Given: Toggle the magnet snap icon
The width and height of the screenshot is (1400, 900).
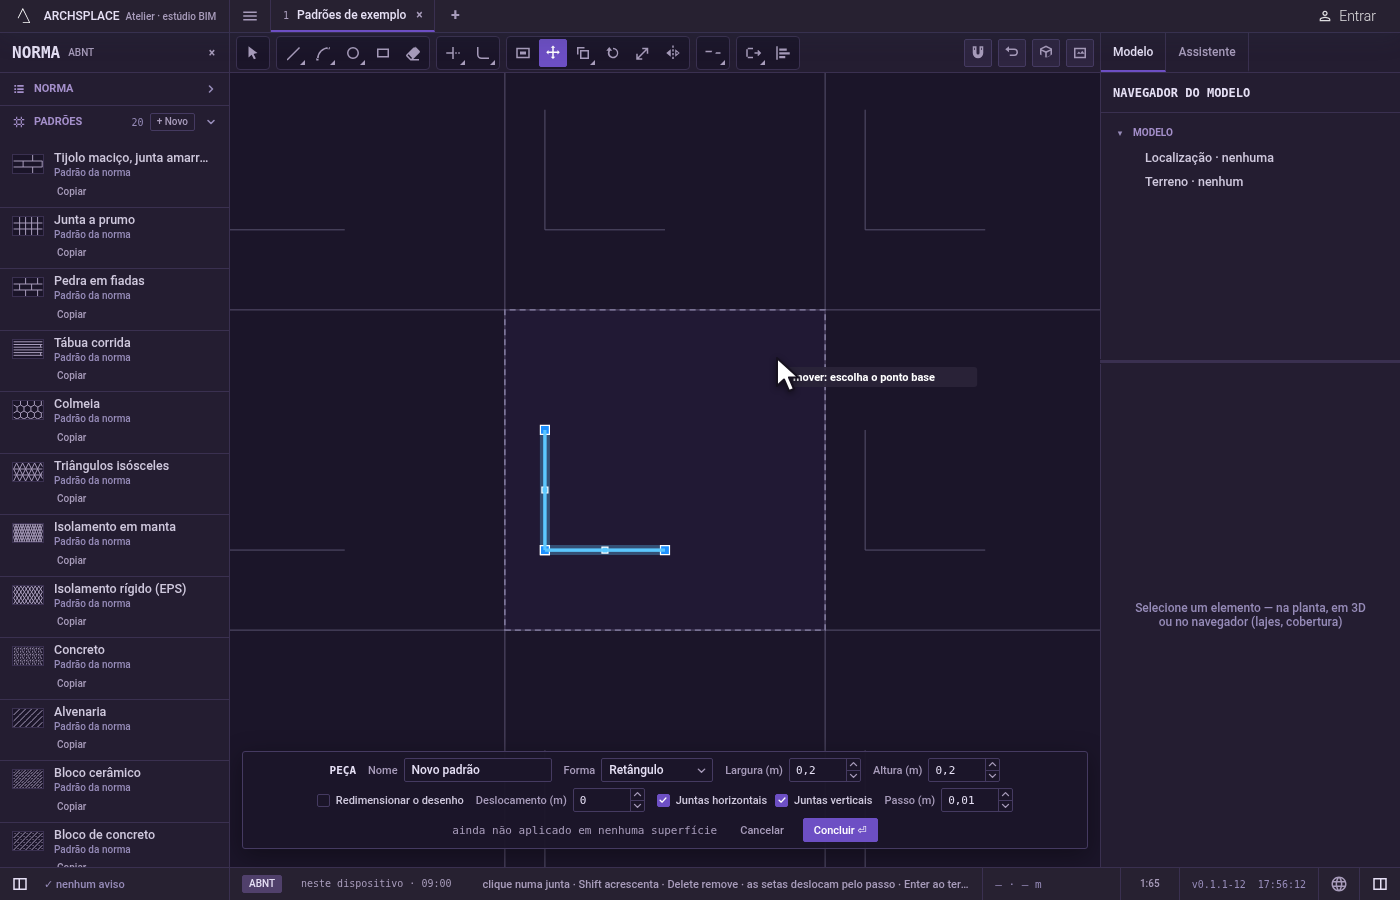Looking at the screenshot, I should click(x=978, y=53).
